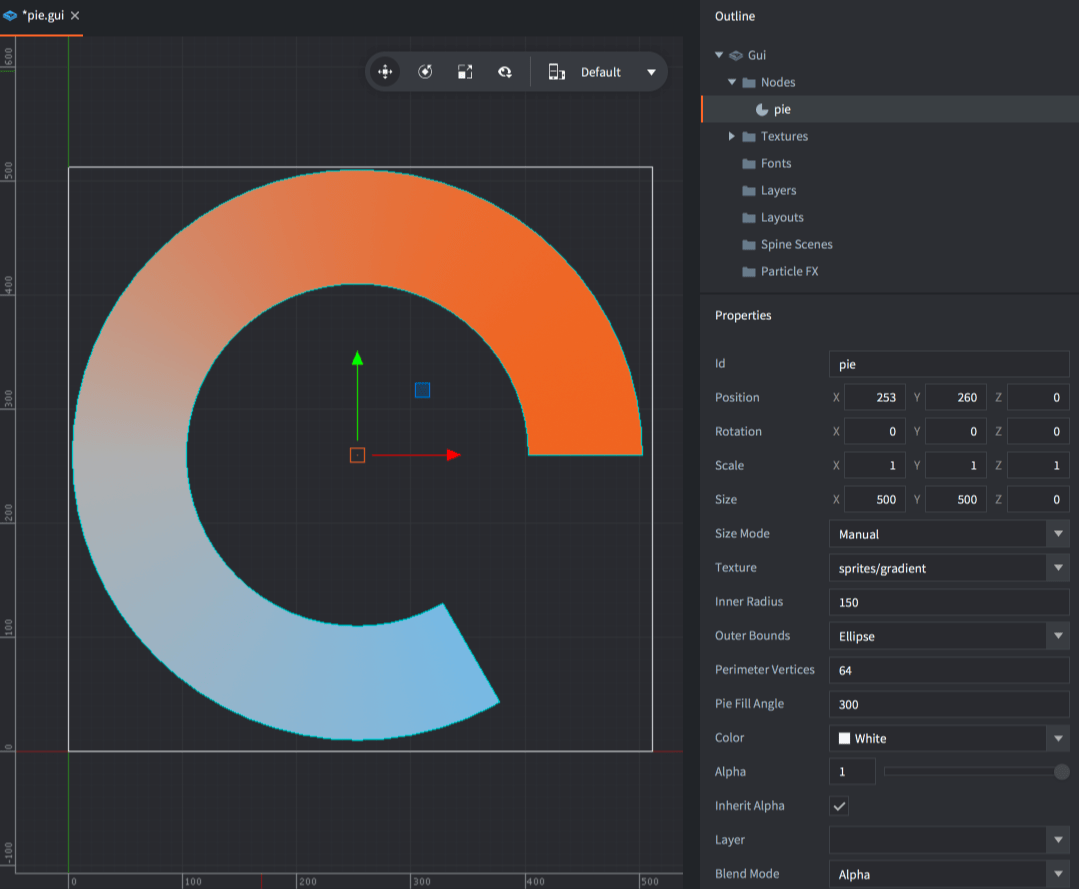Open the Blend Mode dropdown

[x=1057, y=874]
